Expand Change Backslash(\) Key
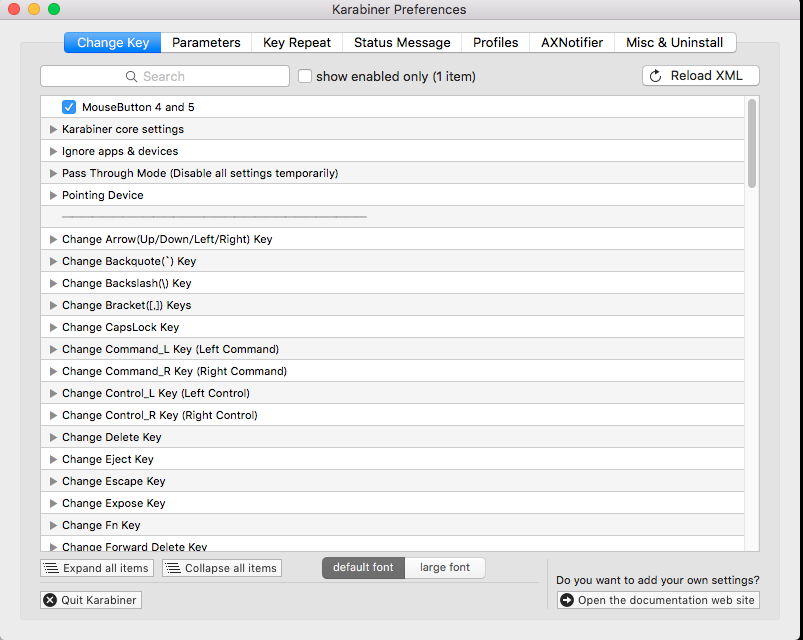 (x=53, y=284)
